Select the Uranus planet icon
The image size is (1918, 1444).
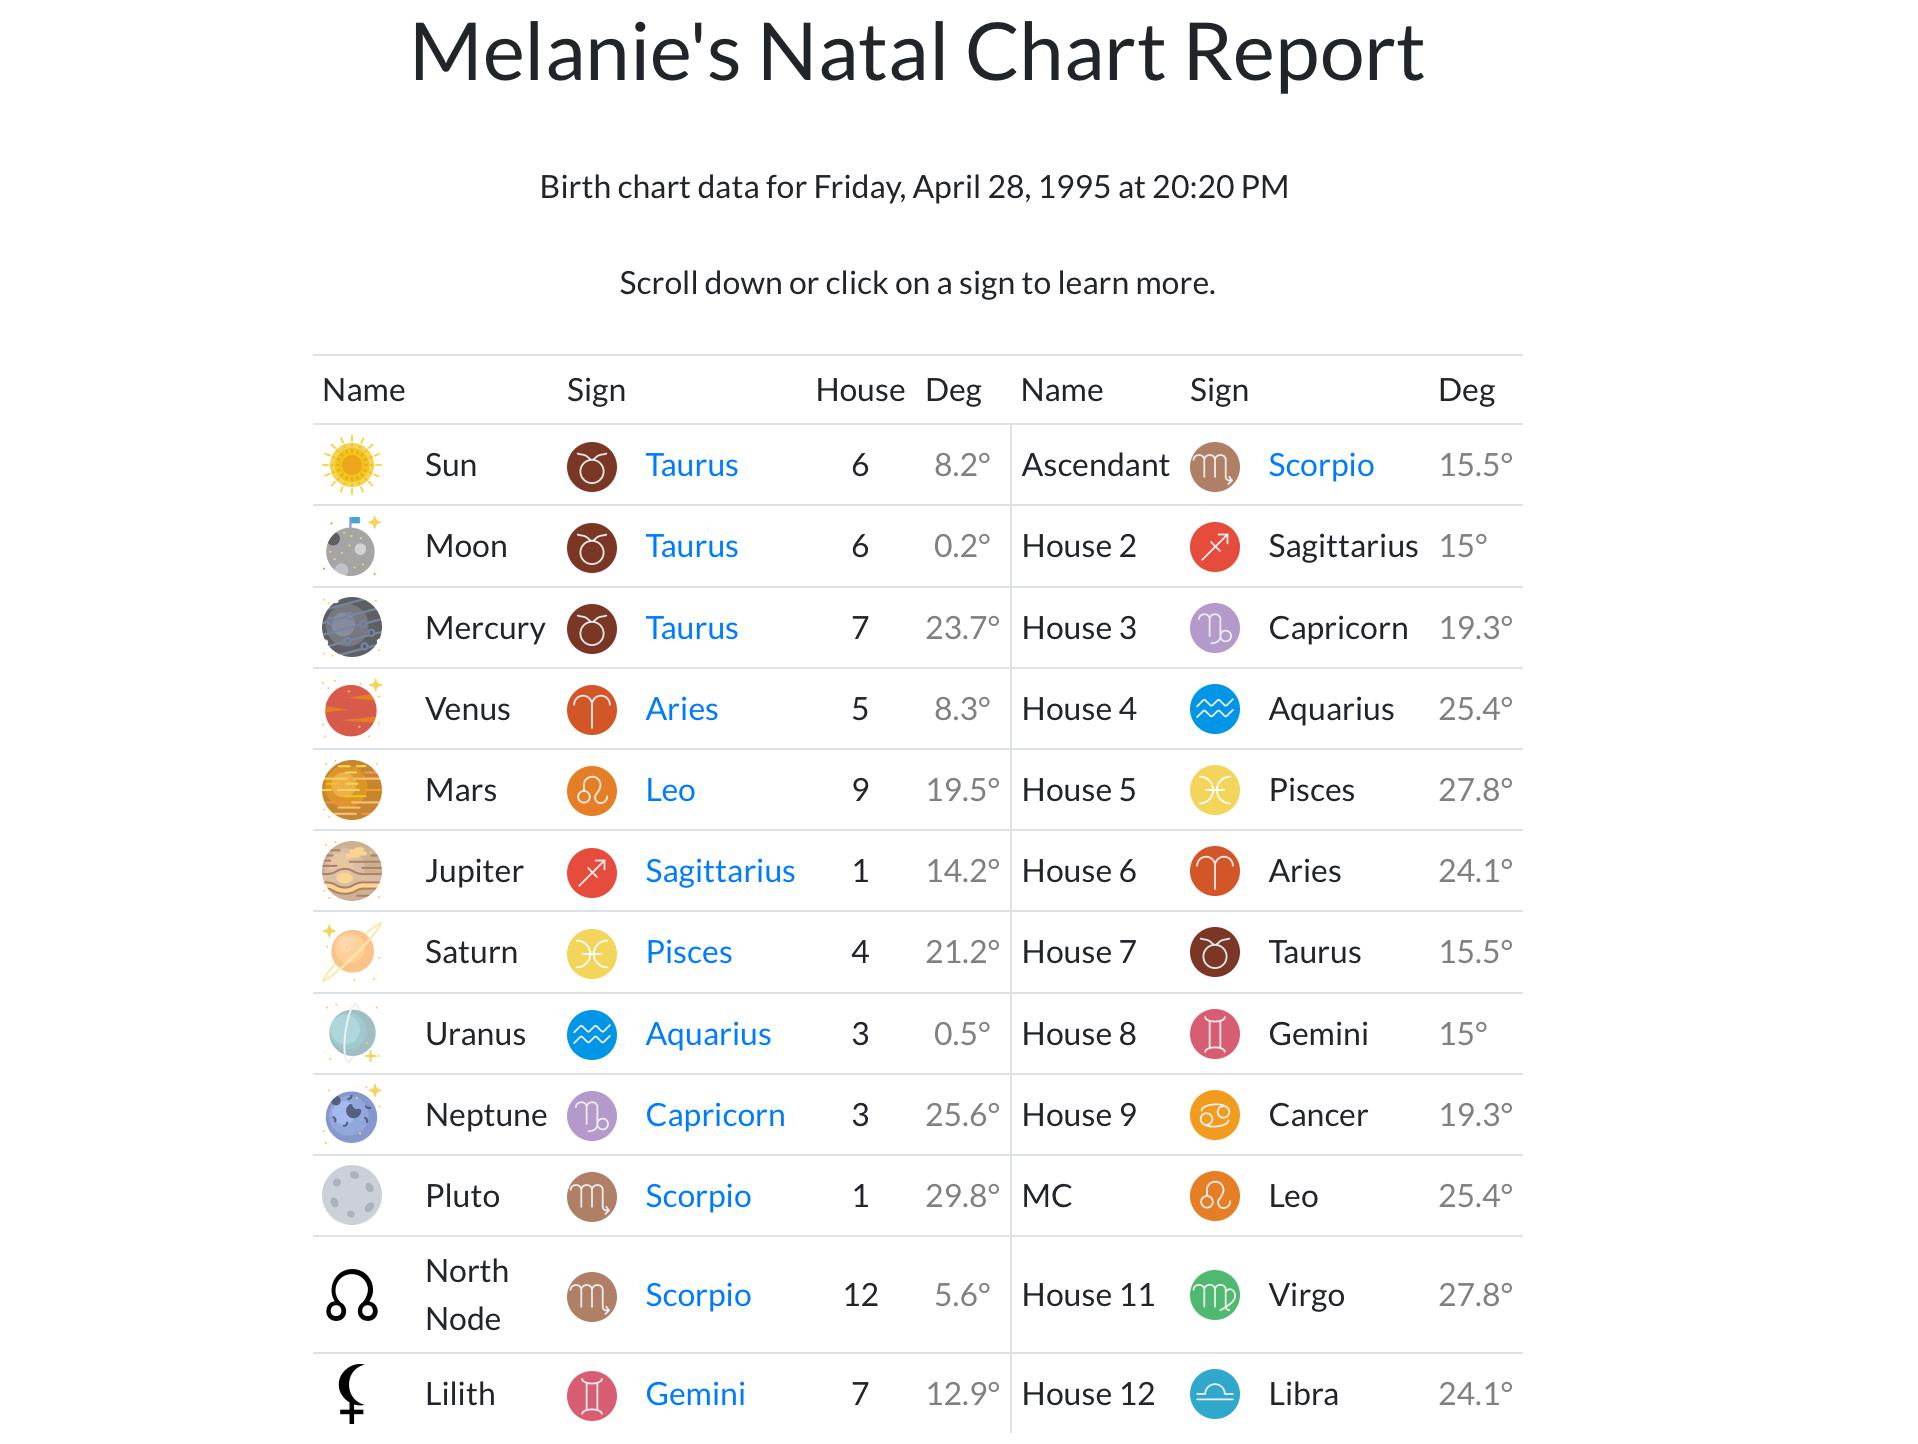tap(352, 1034)
